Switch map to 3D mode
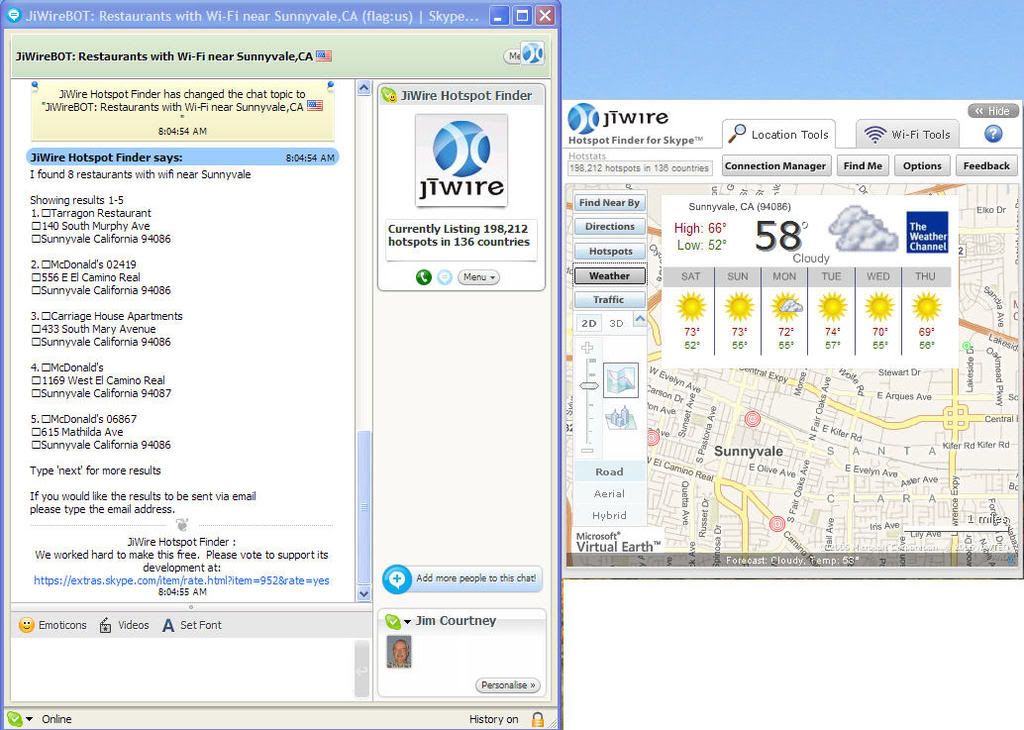1024x730 pixels. pyautogui.click(x=616, y=323)
